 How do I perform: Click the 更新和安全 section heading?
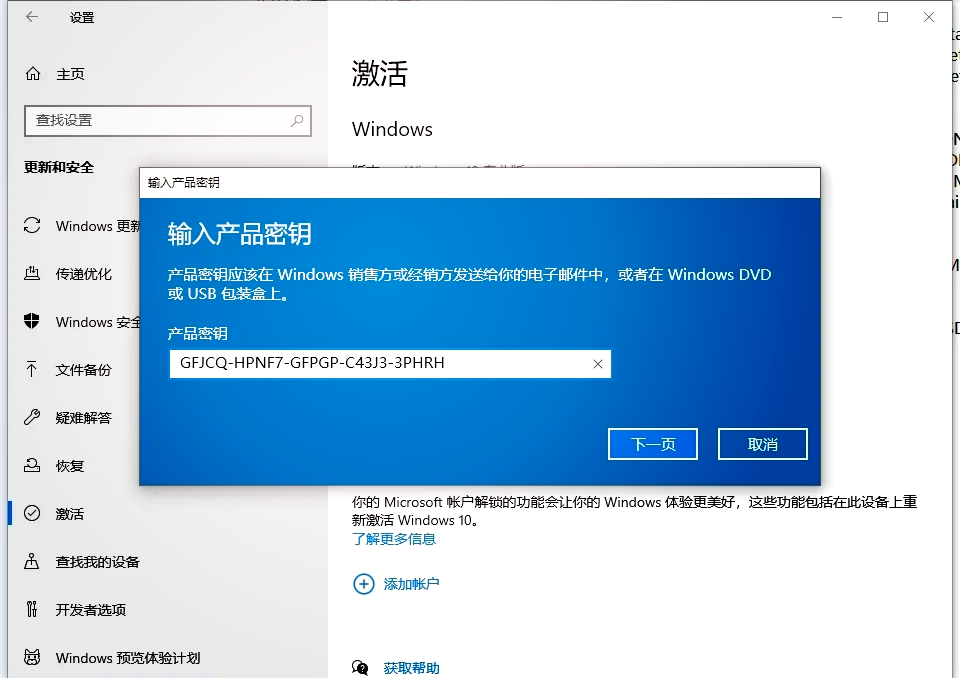point(59,167)
